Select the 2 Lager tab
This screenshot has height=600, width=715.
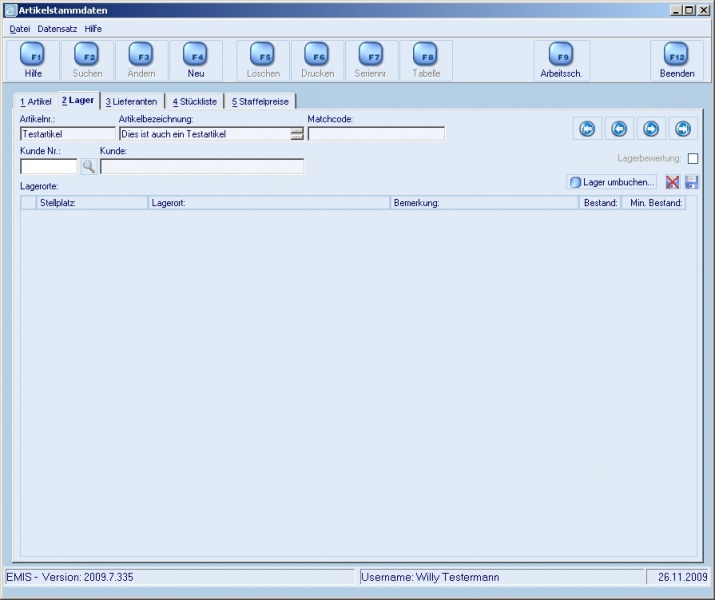(78, 100)
